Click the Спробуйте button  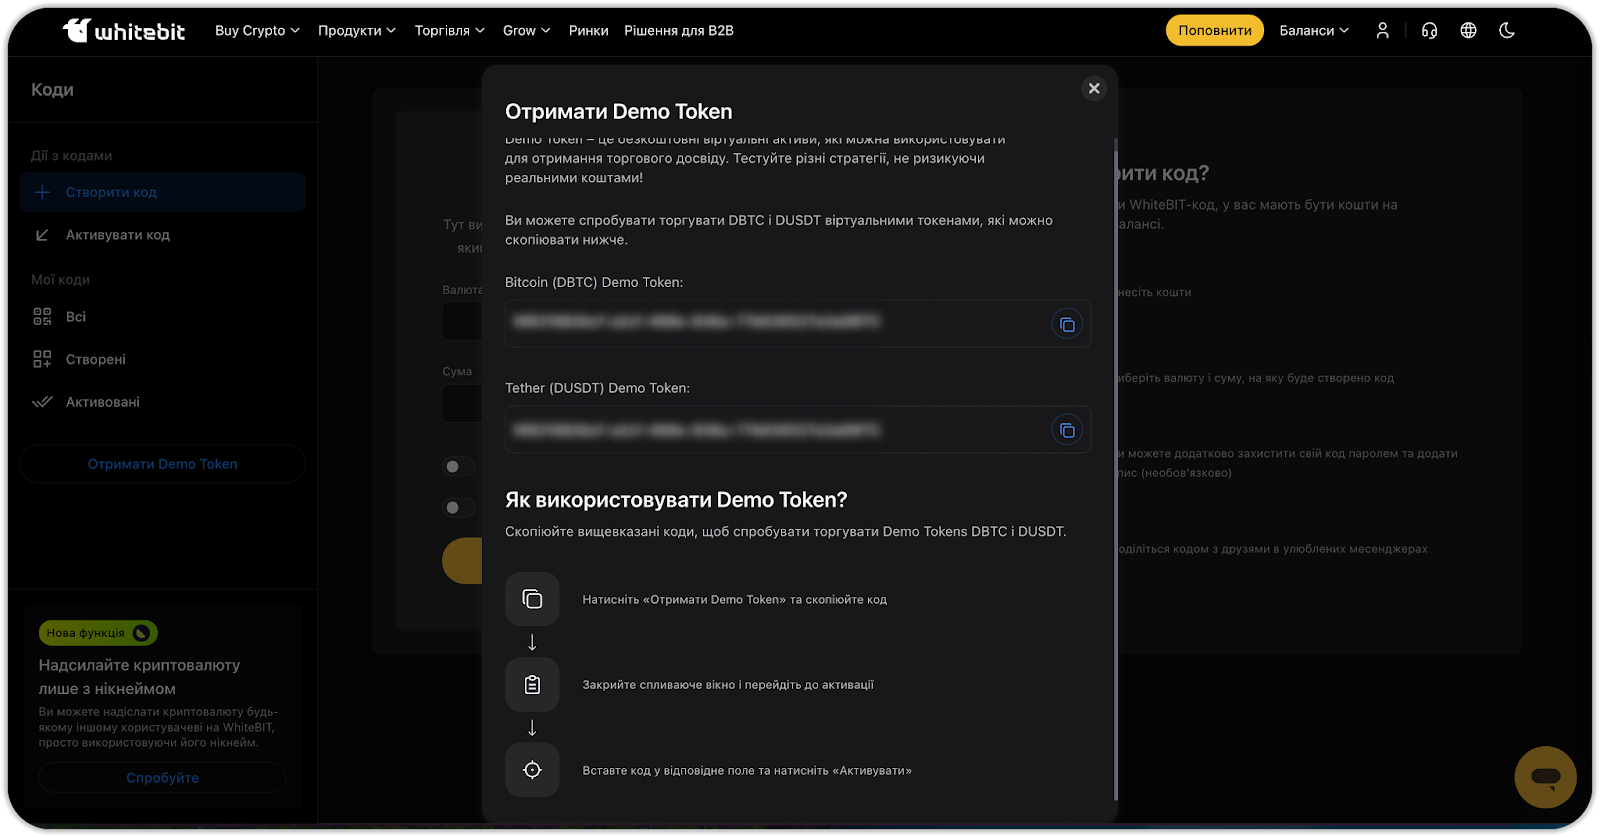click(162, 778)
